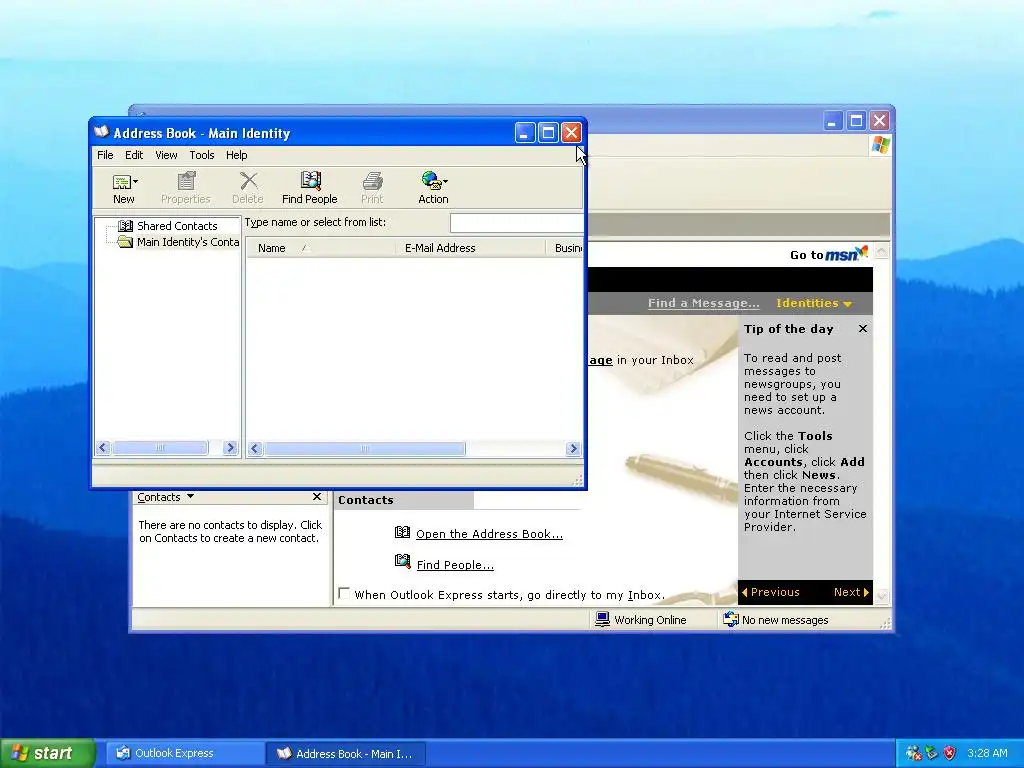Image resolution: width=1024 pixels, height=768 pixels.
Task: Click the left arrow of folder tree scrollbar
Action: click(103, 447)
